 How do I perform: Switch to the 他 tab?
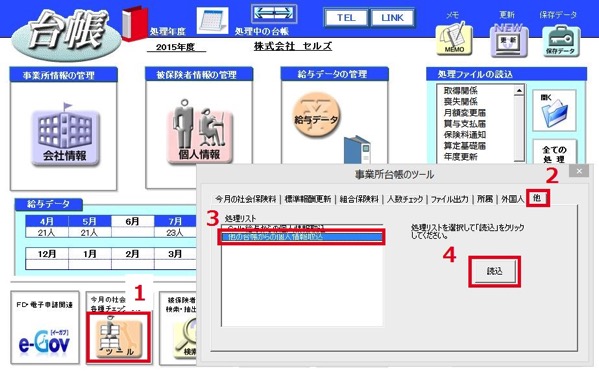pyautogui.click(x=537, y=198)
